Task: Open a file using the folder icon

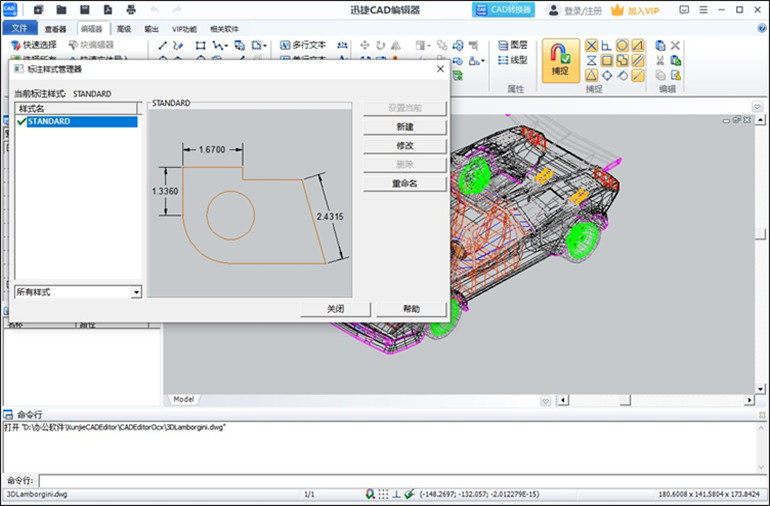Action: [61, 10]
